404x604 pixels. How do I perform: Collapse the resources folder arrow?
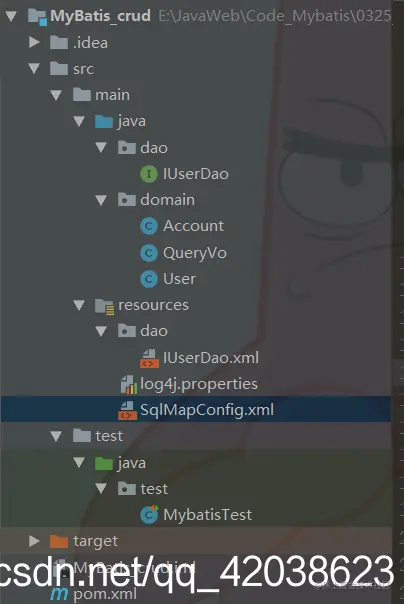coord(79,305)
